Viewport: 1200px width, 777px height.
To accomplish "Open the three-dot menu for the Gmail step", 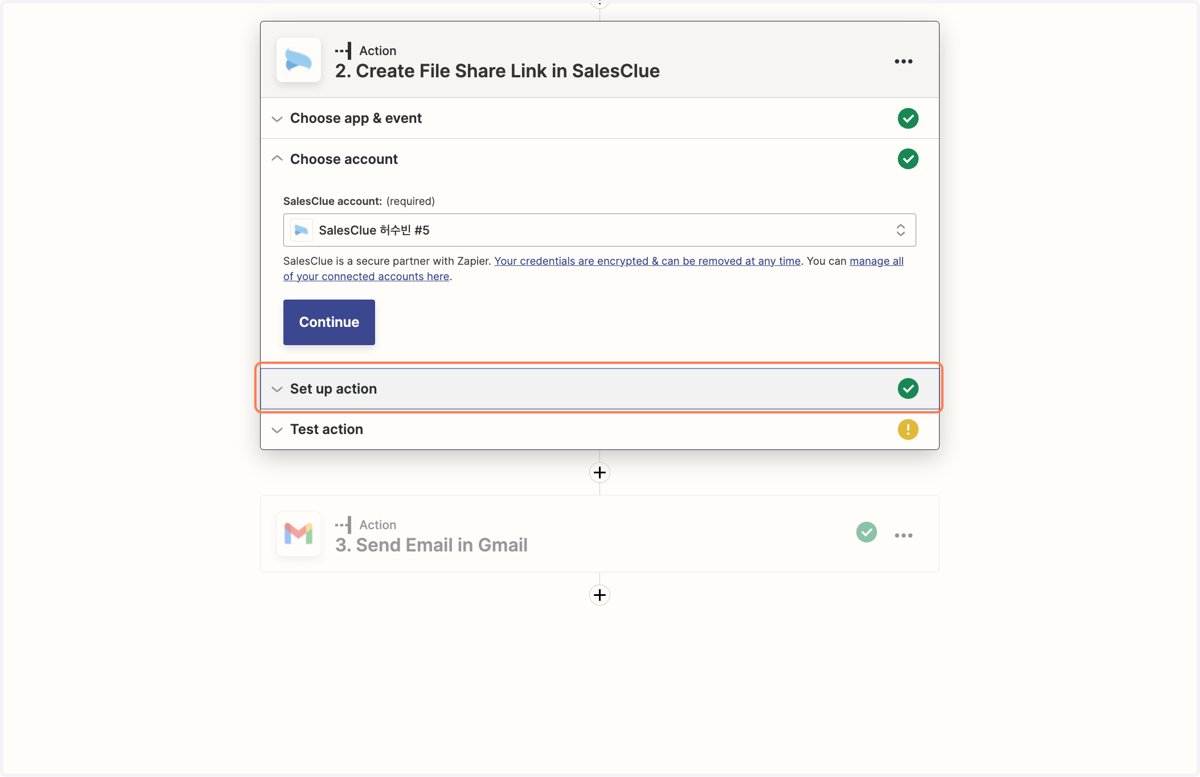I will (904, 535).
